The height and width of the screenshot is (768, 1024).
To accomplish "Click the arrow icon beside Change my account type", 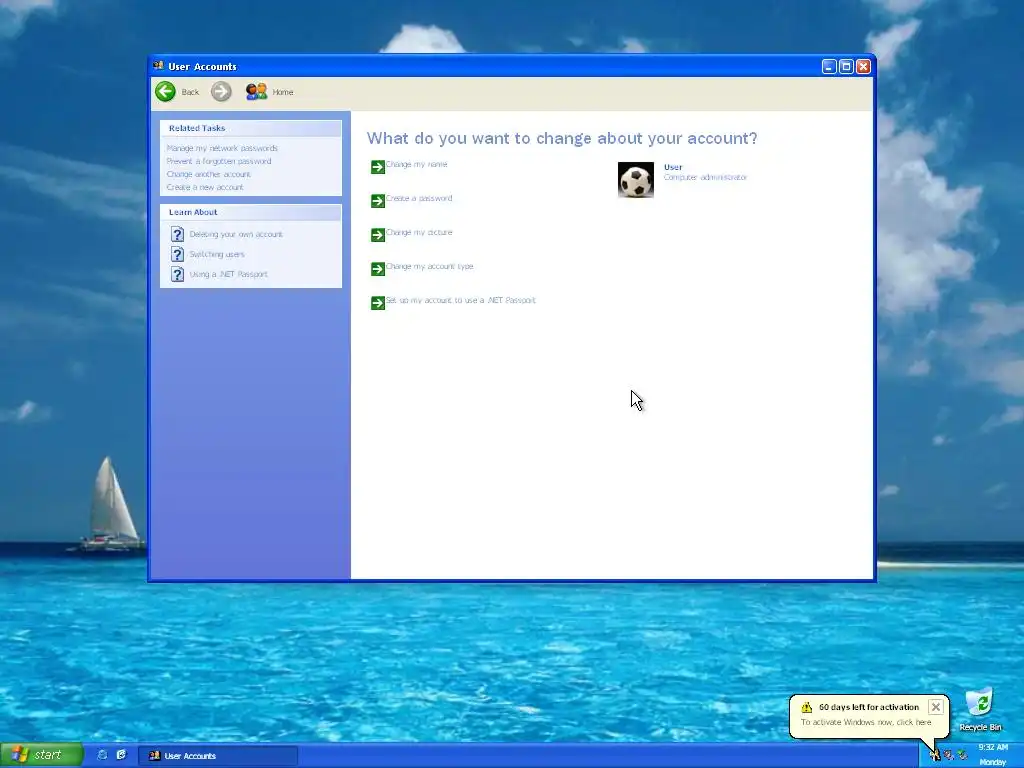I will point(377,269).
